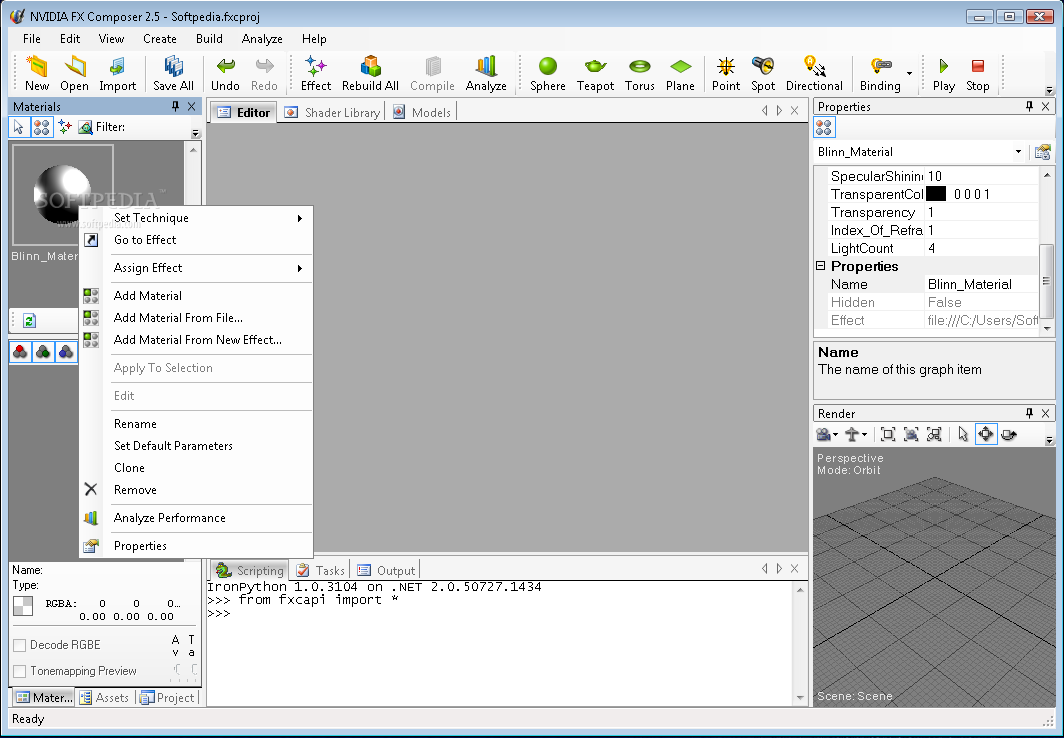Click the sparkle effect icon in Materials toolbar
The image size is (1064, 738).
point(64,127)
